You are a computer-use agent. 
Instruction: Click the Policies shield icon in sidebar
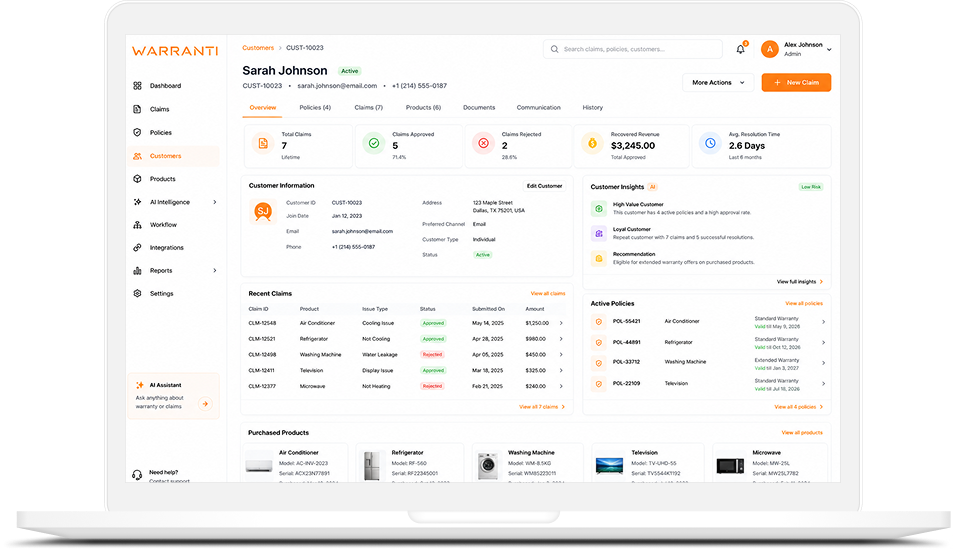point(137,133)
